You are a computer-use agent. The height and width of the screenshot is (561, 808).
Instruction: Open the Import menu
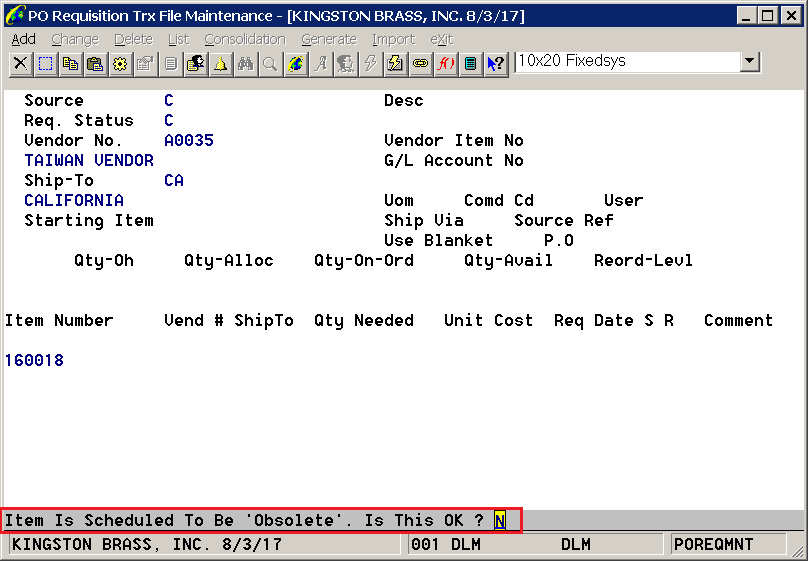pos(394,39)
